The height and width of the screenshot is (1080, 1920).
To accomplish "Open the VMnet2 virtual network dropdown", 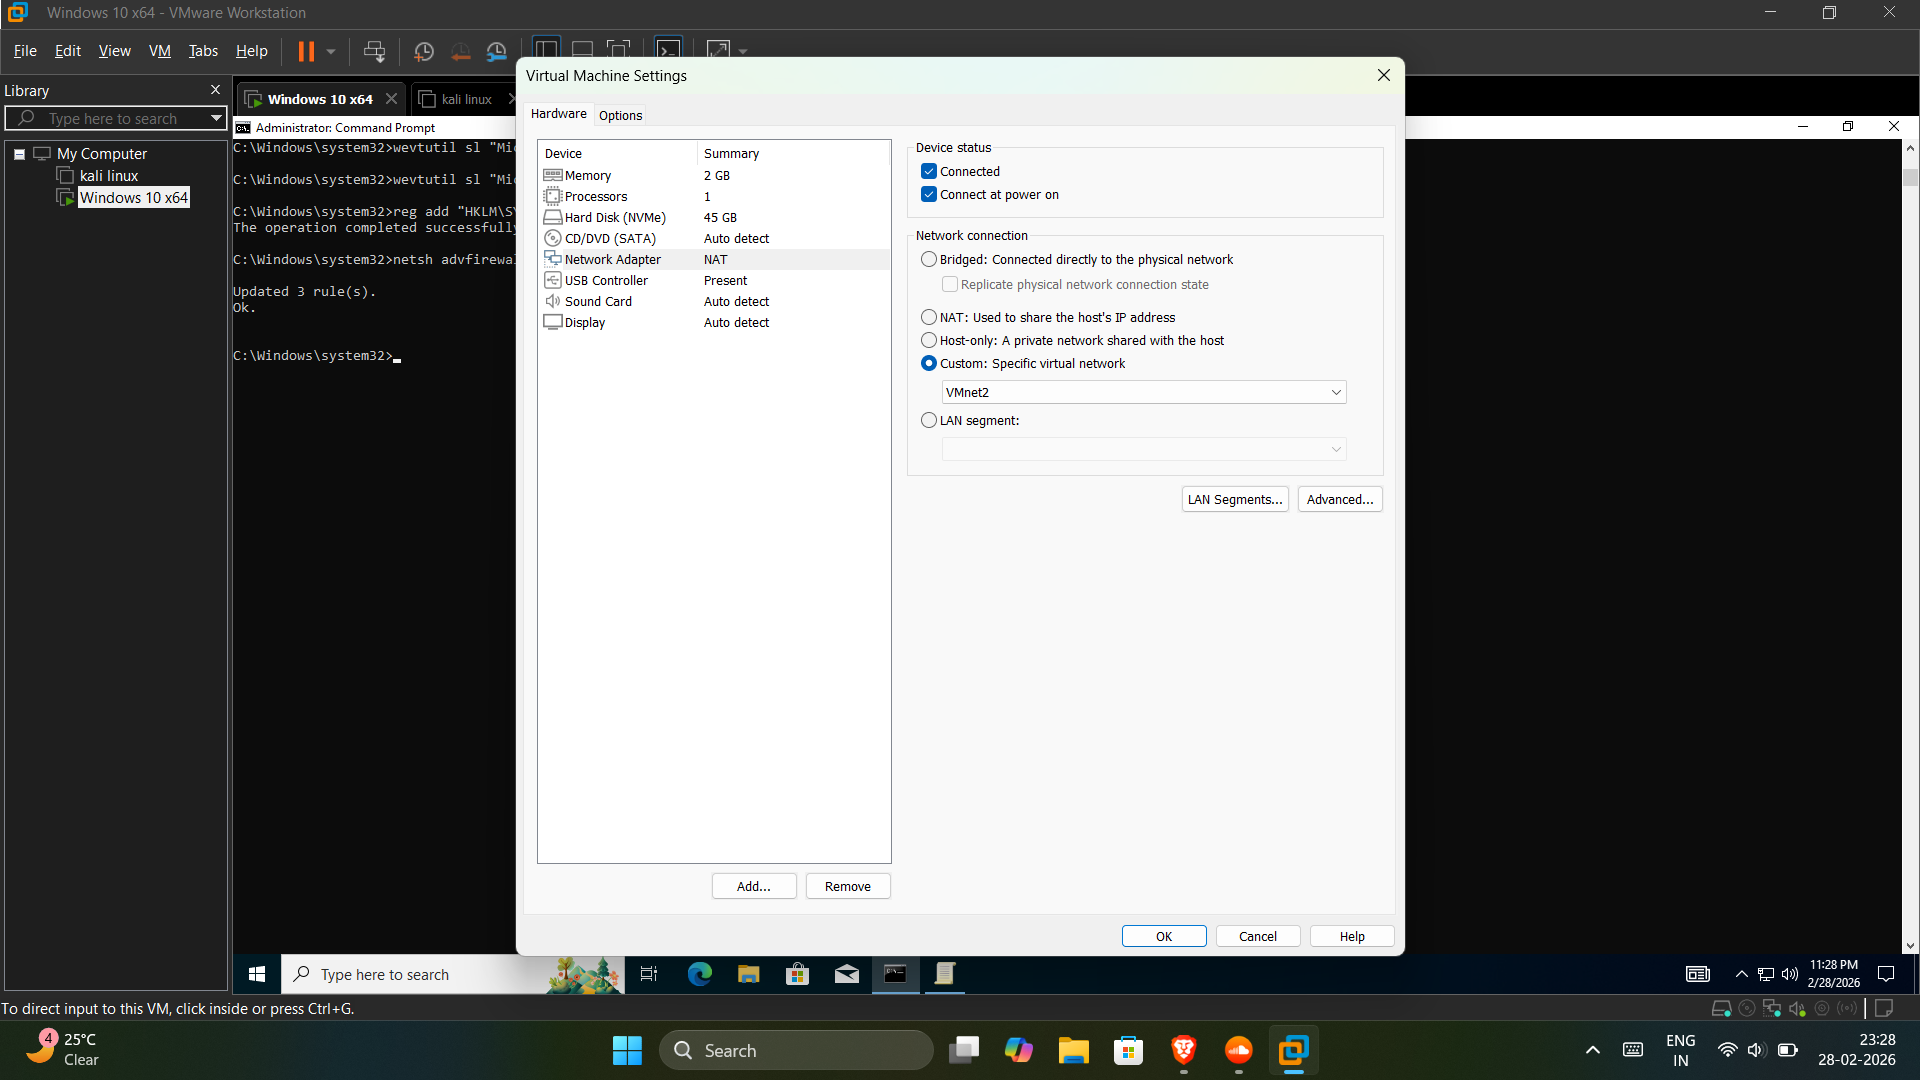I will click(1144, 392).
